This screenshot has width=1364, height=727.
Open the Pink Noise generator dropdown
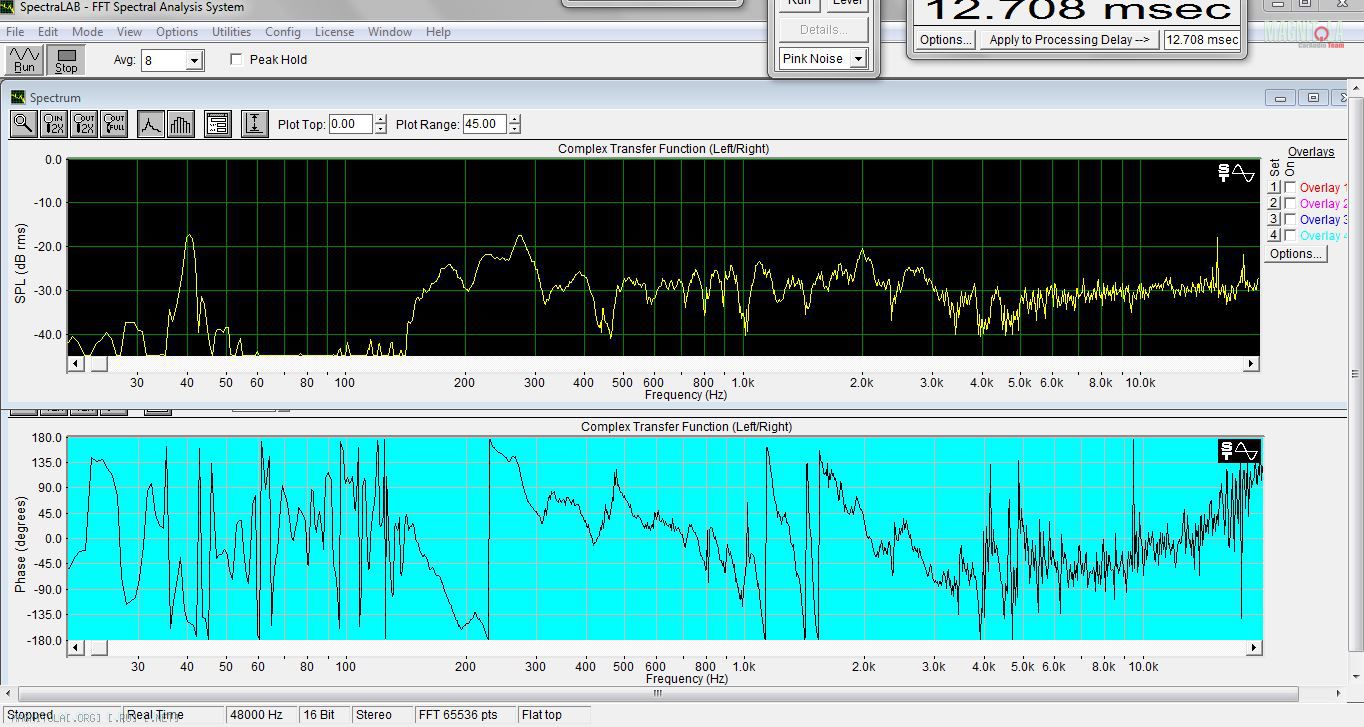857,59
